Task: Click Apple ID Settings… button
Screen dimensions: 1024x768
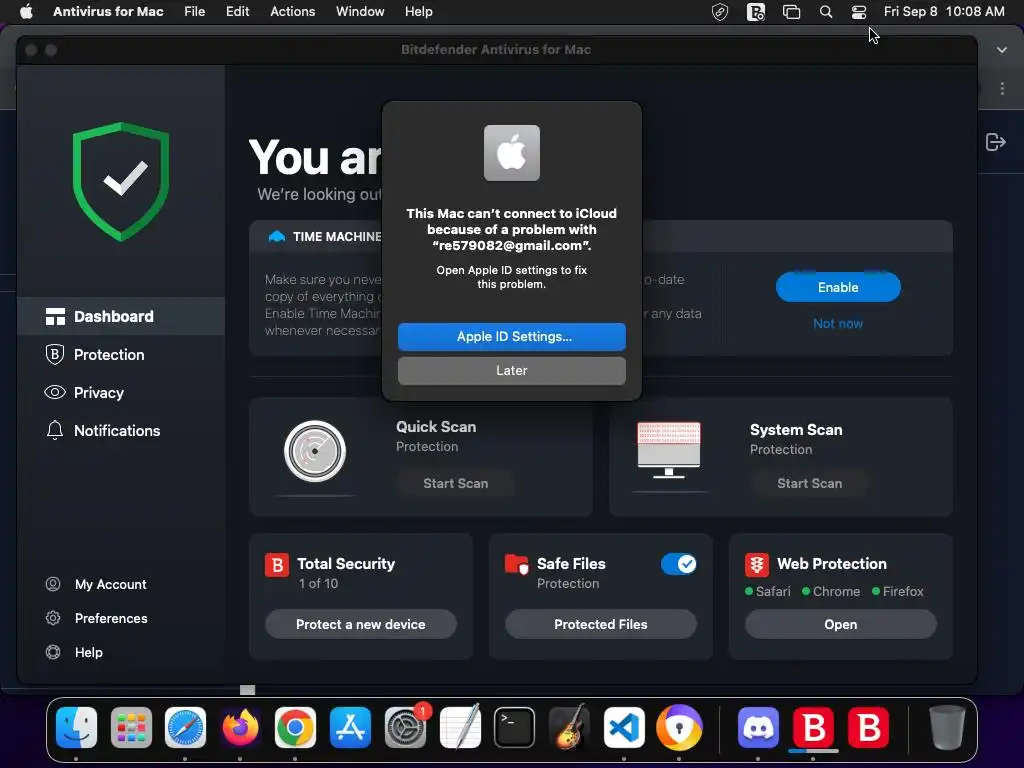Action: click(512, 336)
